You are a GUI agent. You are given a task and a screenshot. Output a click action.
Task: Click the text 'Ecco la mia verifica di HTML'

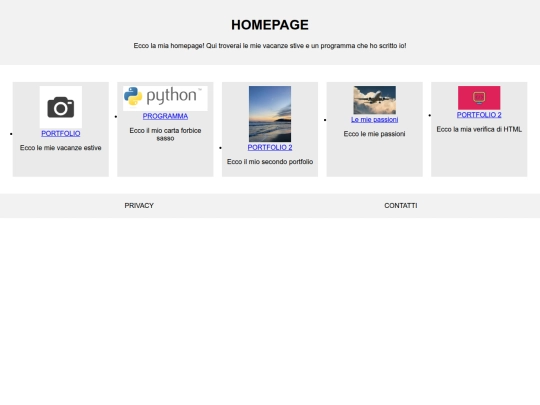click(479, 129)
